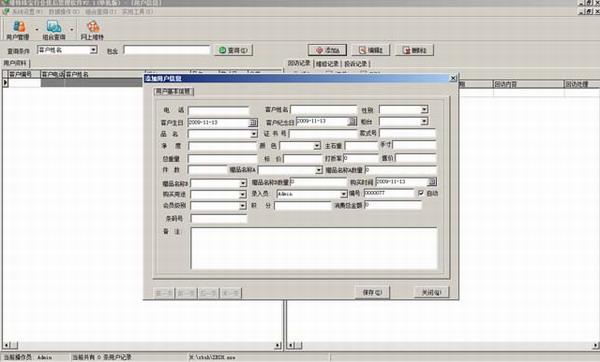The height and width of the screenshot is (362, 600).
Task: Click the 添加 add record button
Action: (x=328, y=50)
